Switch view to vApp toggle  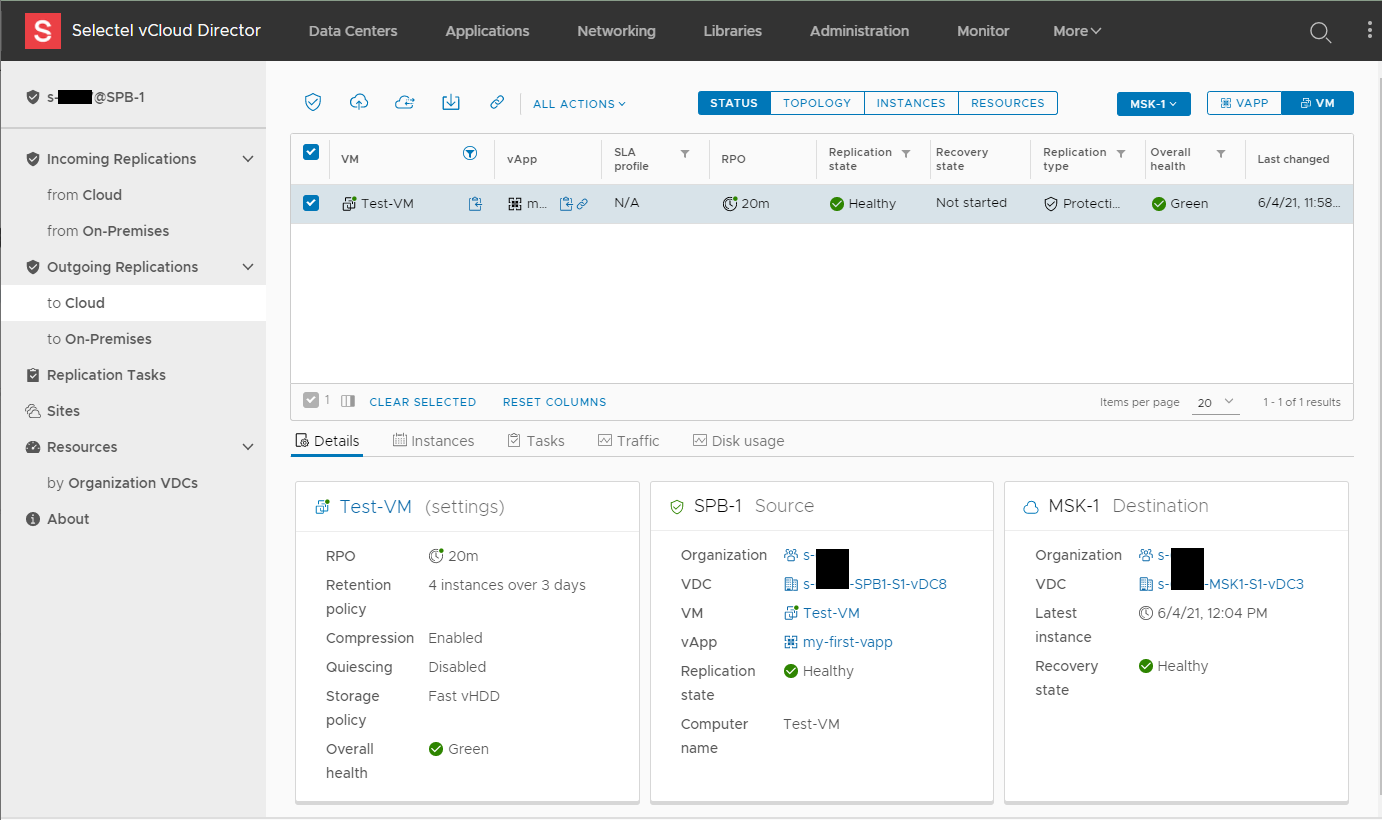tap(1244, 103)
